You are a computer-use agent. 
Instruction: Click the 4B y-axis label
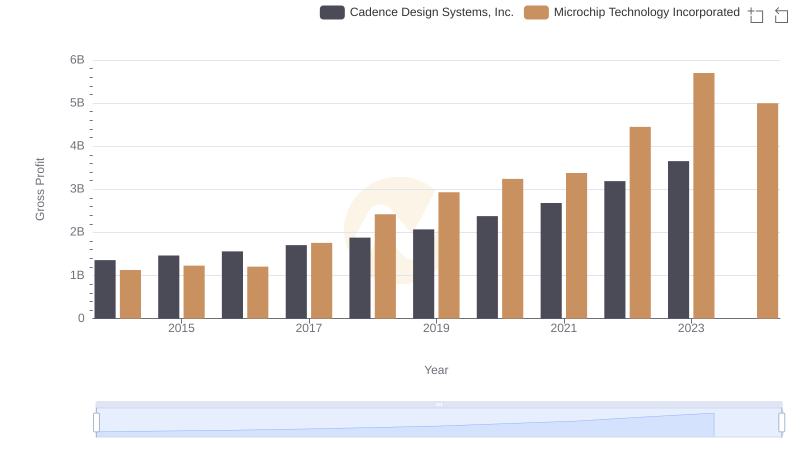click(x=77, y=146)
